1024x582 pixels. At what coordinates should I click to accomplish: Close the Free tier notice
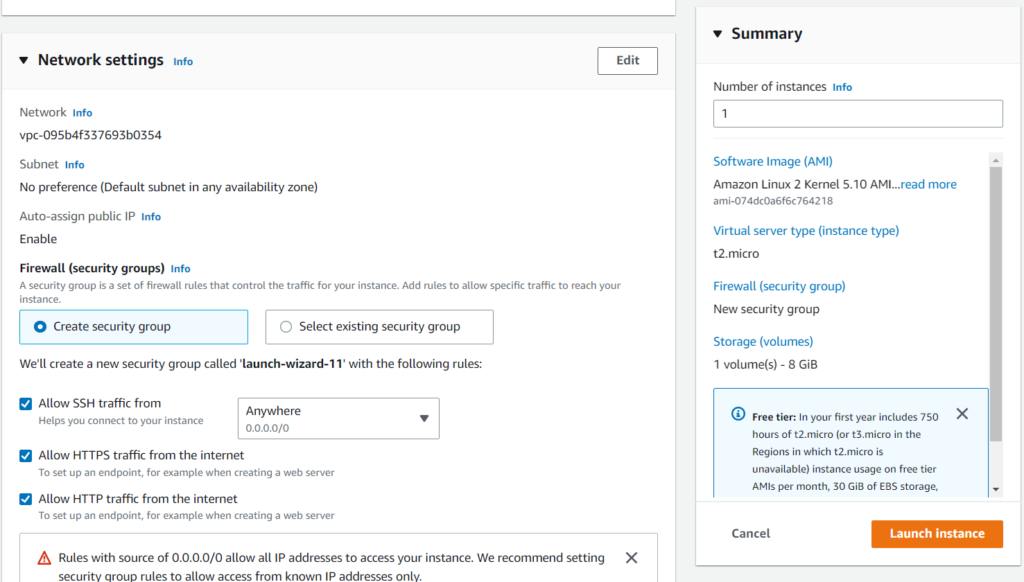tap(962, 414)
